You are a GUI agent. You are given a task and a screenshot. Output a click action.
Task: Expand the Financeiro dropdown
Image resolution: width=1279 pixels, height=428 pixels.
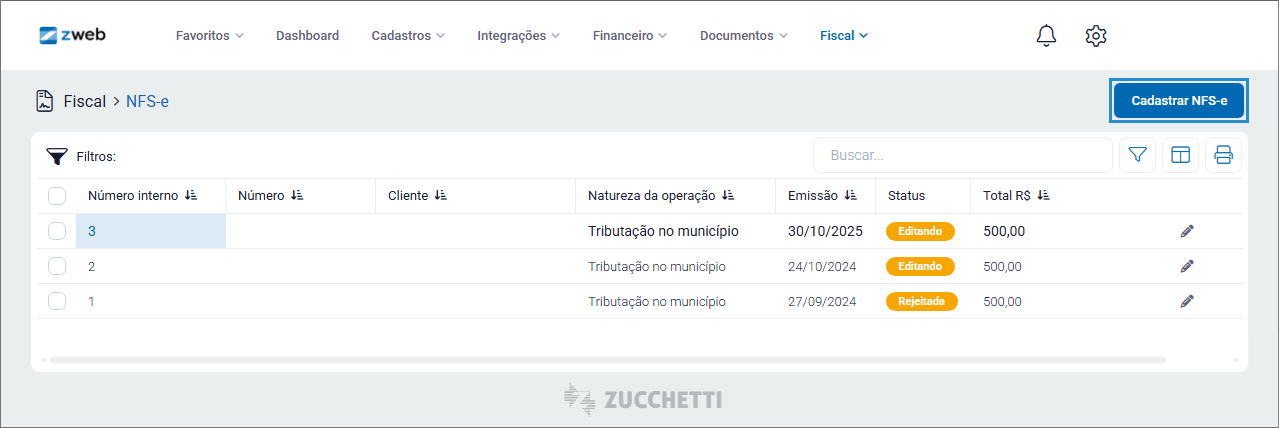629,36
